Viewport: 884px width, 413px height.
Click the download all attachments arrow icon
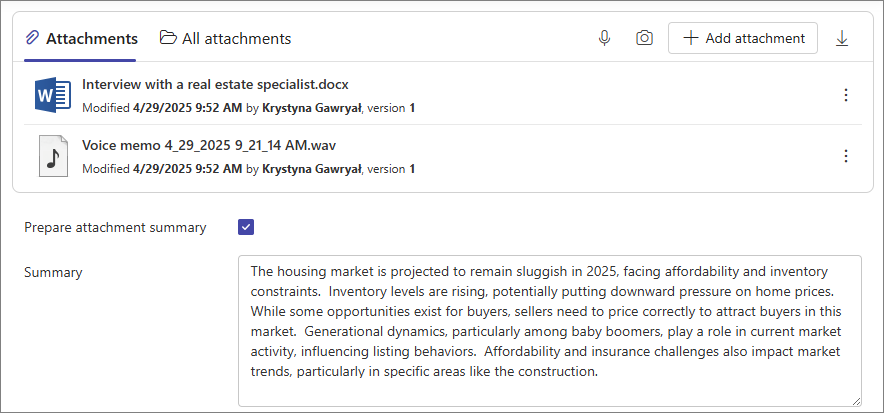point(842,38)
